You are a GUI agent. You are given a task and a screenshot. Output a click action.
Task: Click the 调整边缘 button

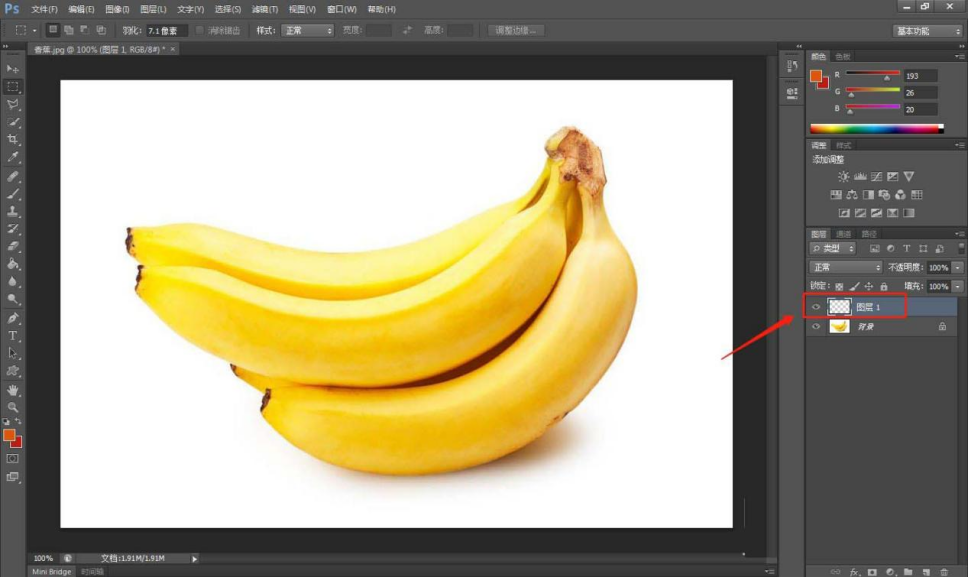click(x=517, y=31)
